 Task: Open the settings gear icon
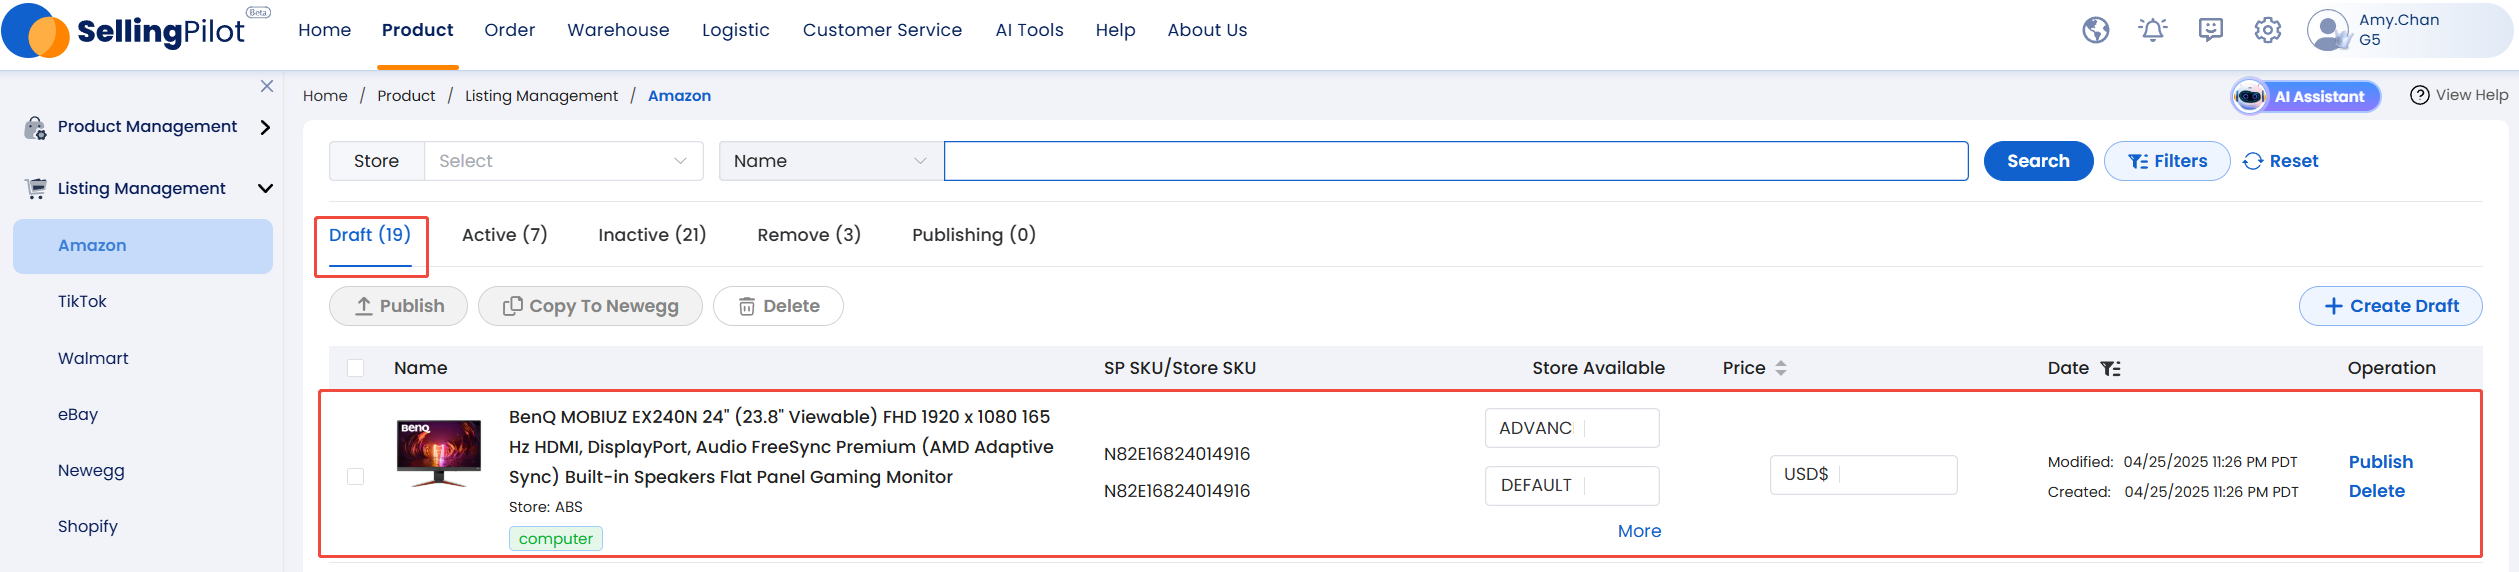tap(2268, 30)
